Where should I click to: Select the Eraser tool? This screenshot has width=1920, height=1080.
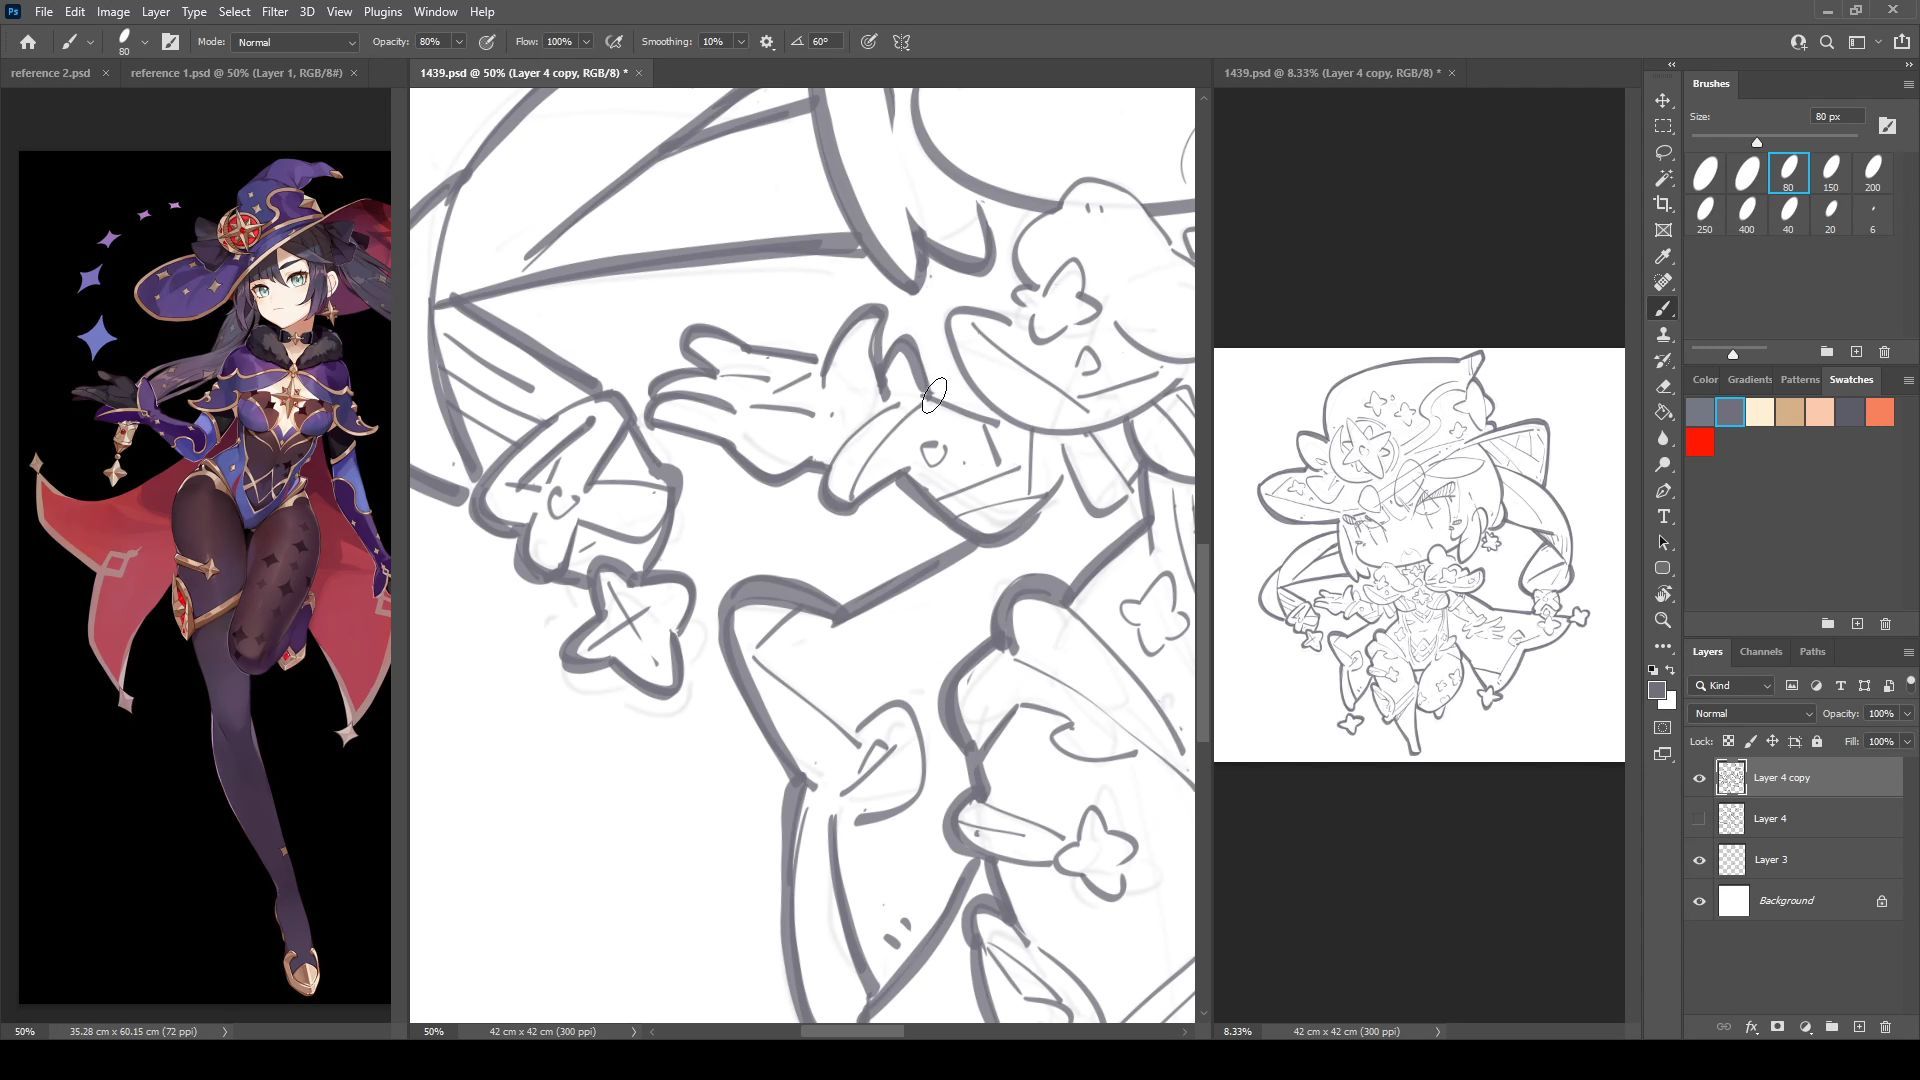tap(1663, 387)
